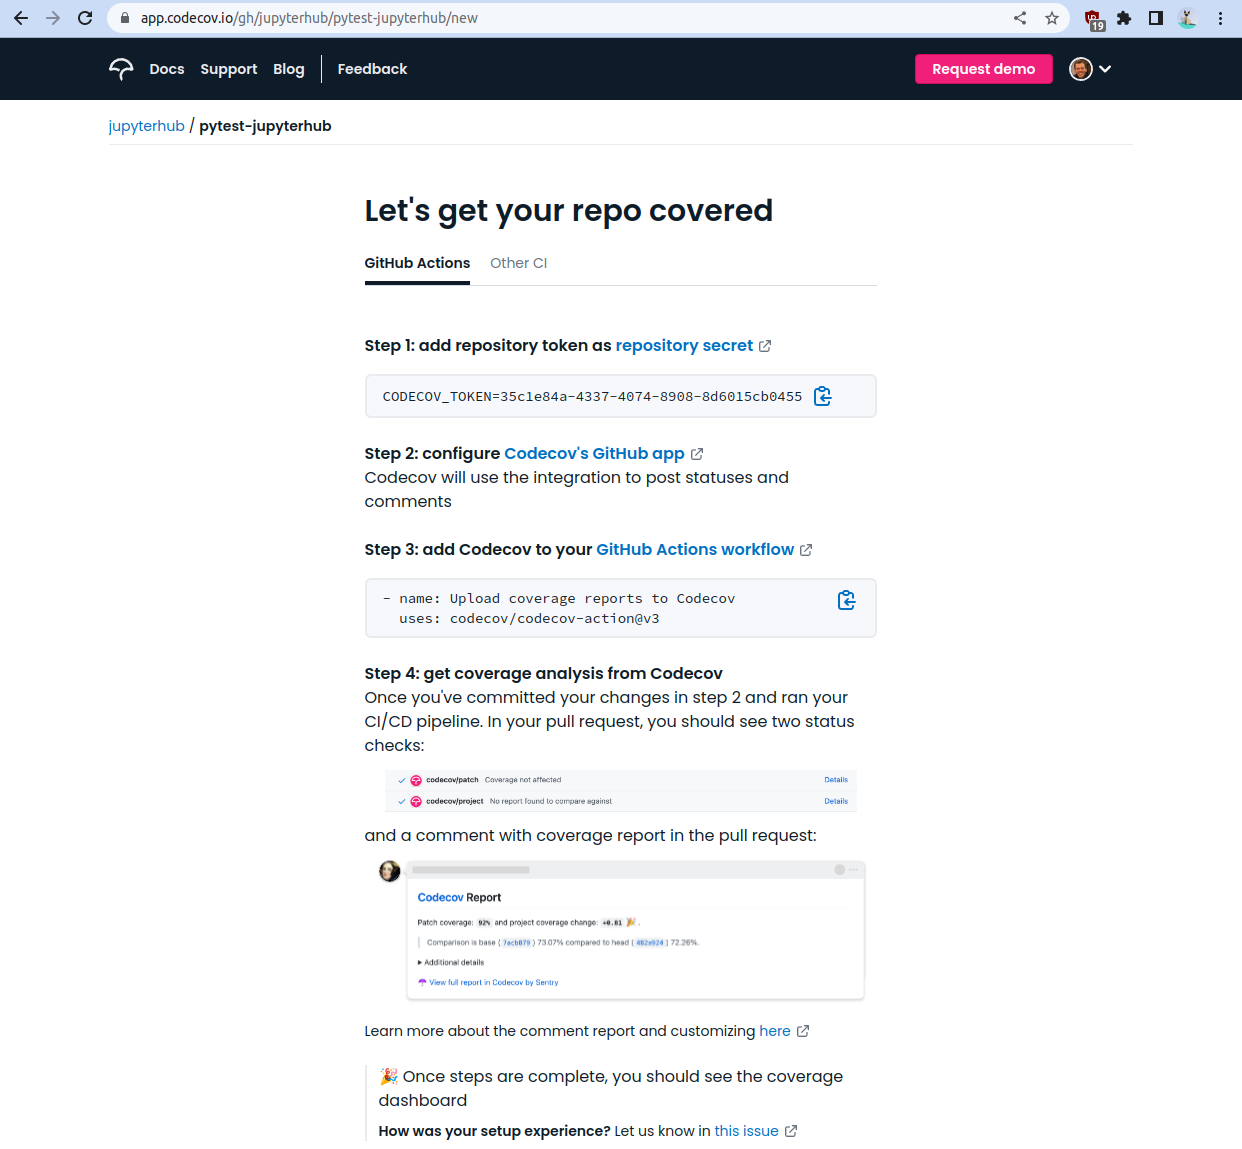The image size is (1242, 1149).
Task: Bookmark the page with the star icon
Action: [x=1051, y=17]
